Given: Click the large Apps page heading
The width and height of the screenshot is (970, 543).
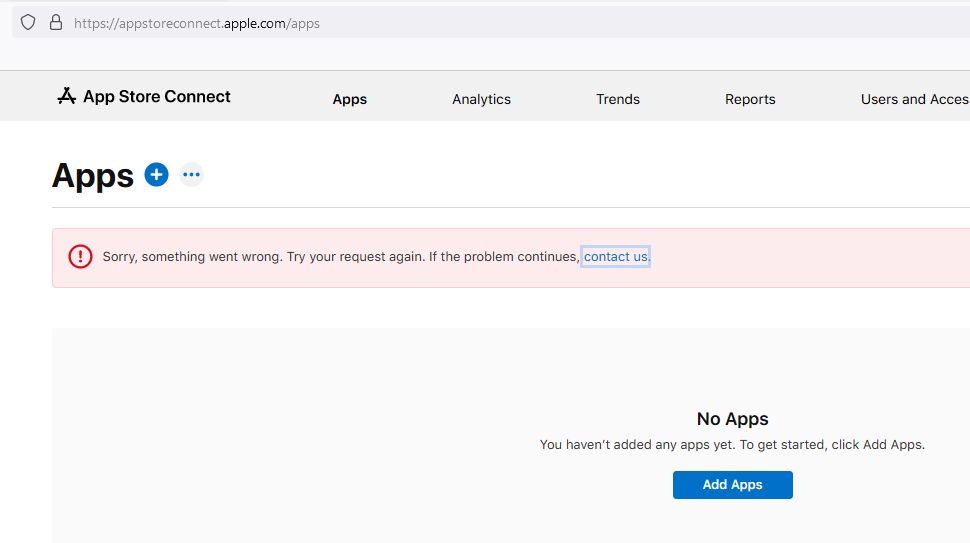Looking at the screenshot, I should pos(93,176).
